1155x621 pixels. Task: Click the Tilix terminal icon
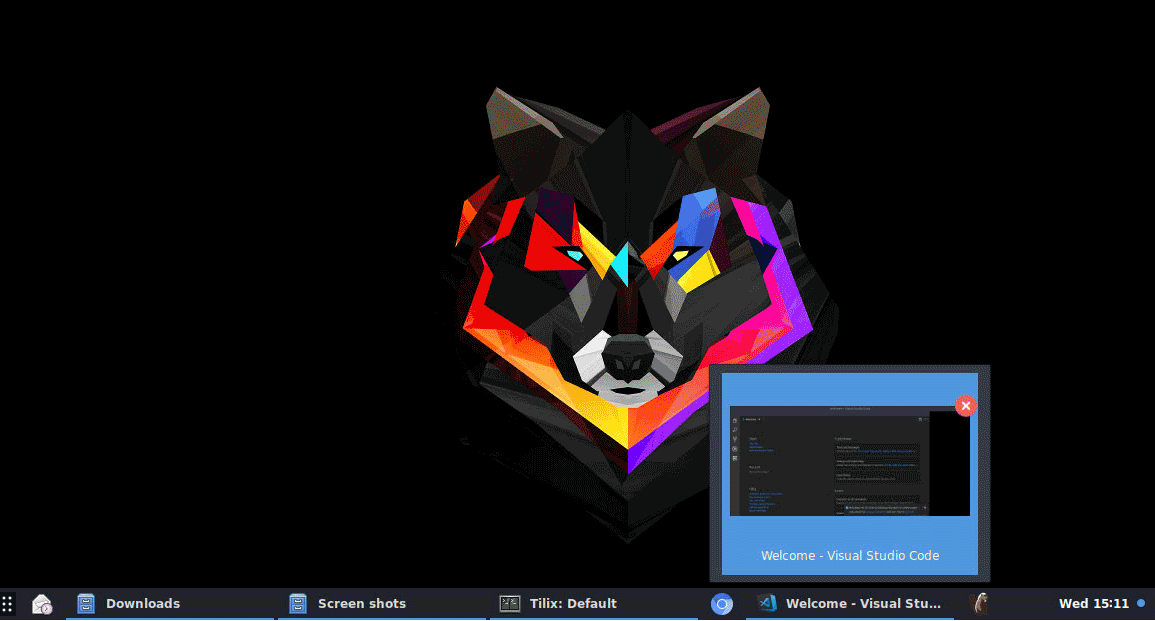[510, 604]
